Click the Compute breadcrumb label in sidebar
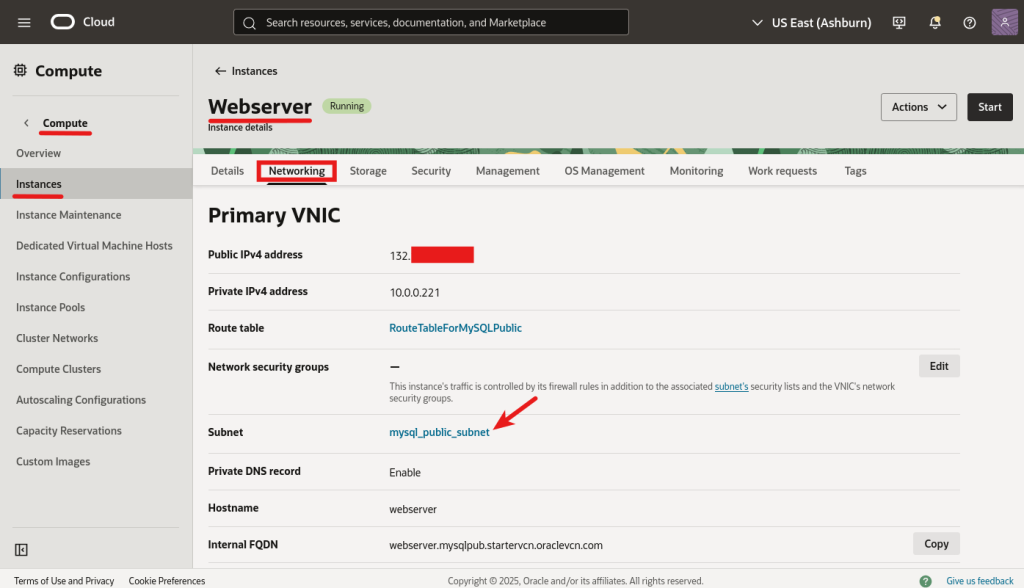This screenshot has width=1024, height=588. click(65, 123)
